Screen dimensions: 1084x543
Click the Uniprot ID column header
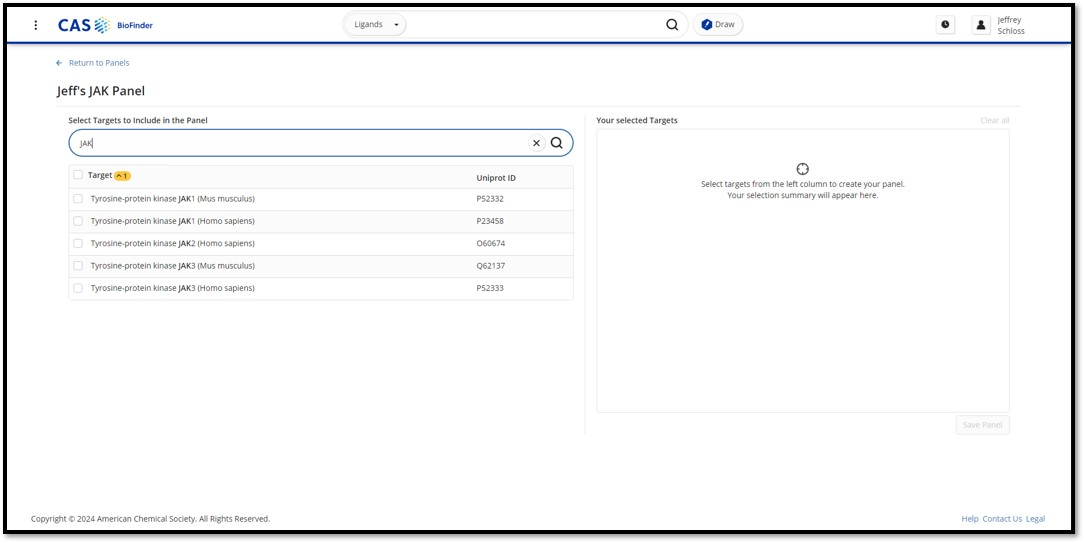pos(496,178)
